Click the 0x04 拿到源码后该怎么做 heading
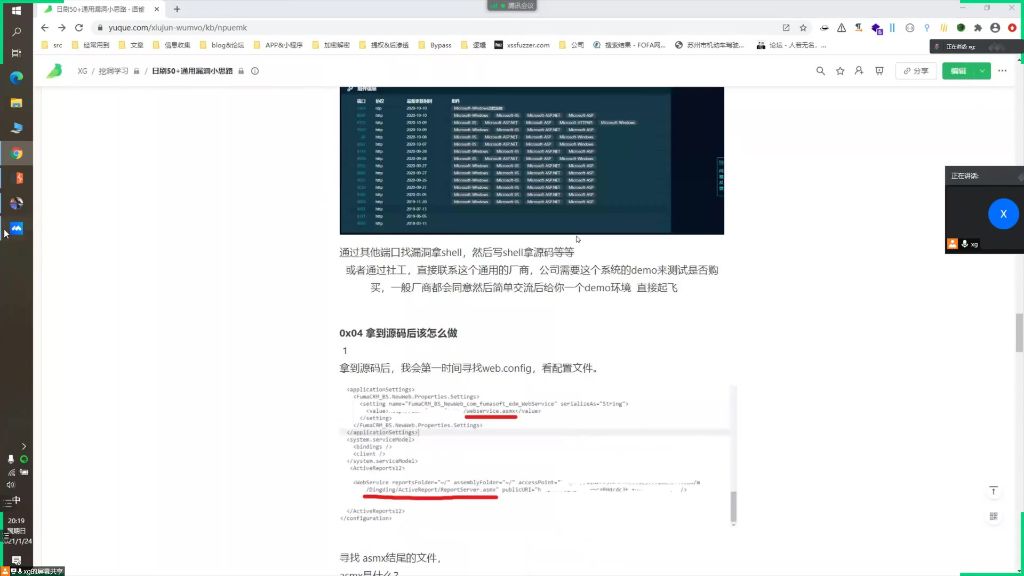This screenshot has width=1024, height=576. [x=398, y=333]
